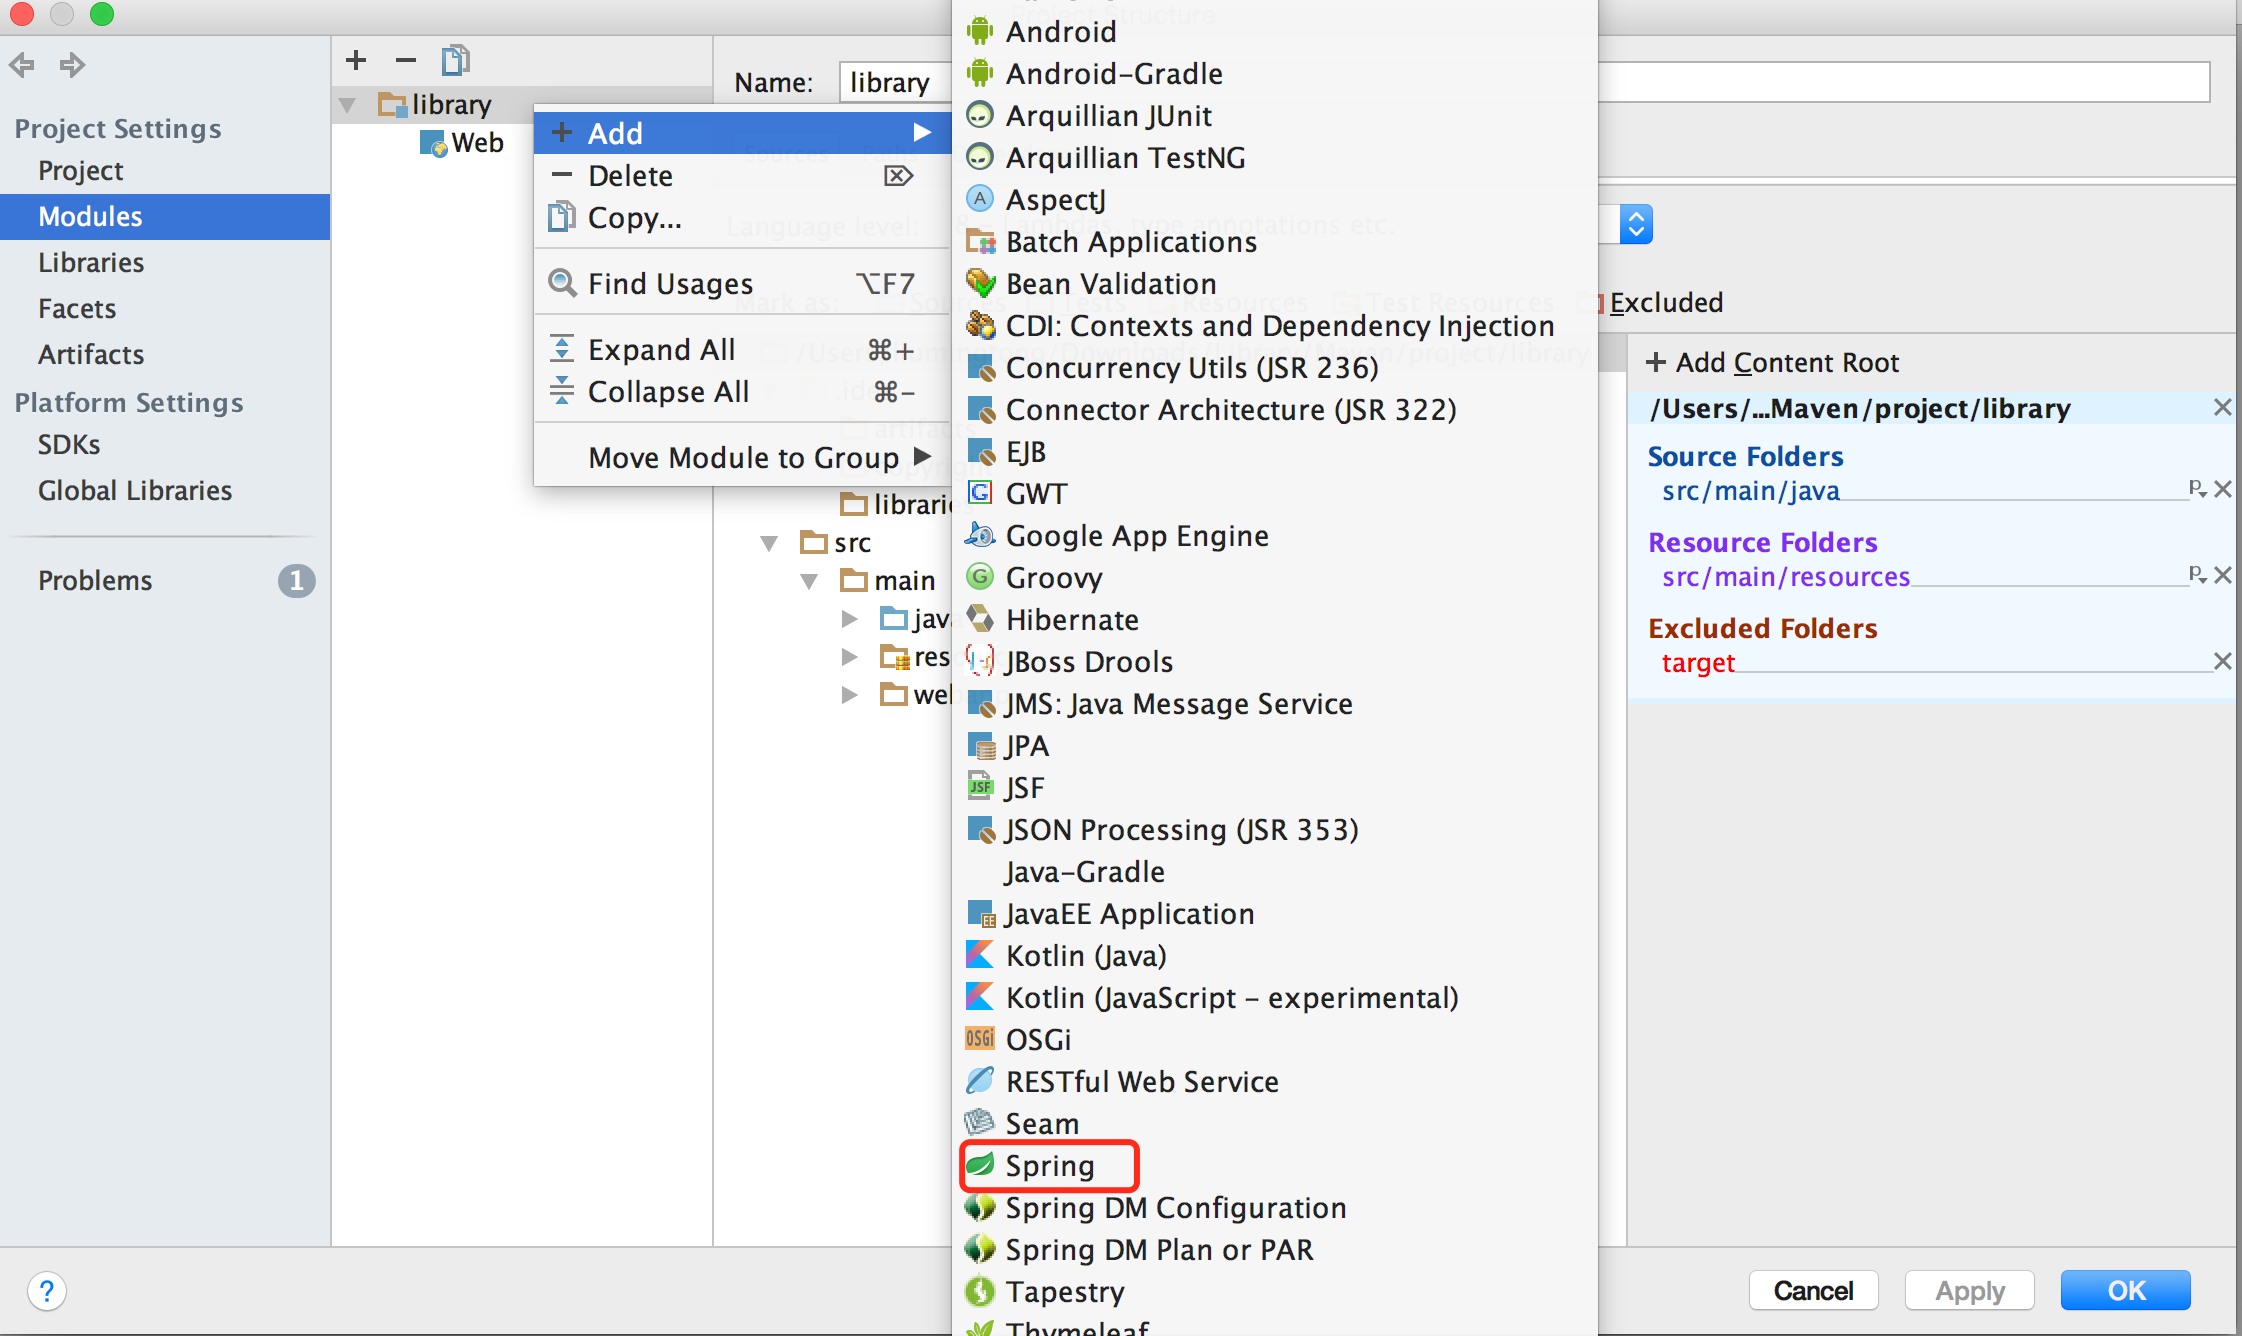Remove the library content root
2242x1336 pixels.
[x=2222, y=407]
